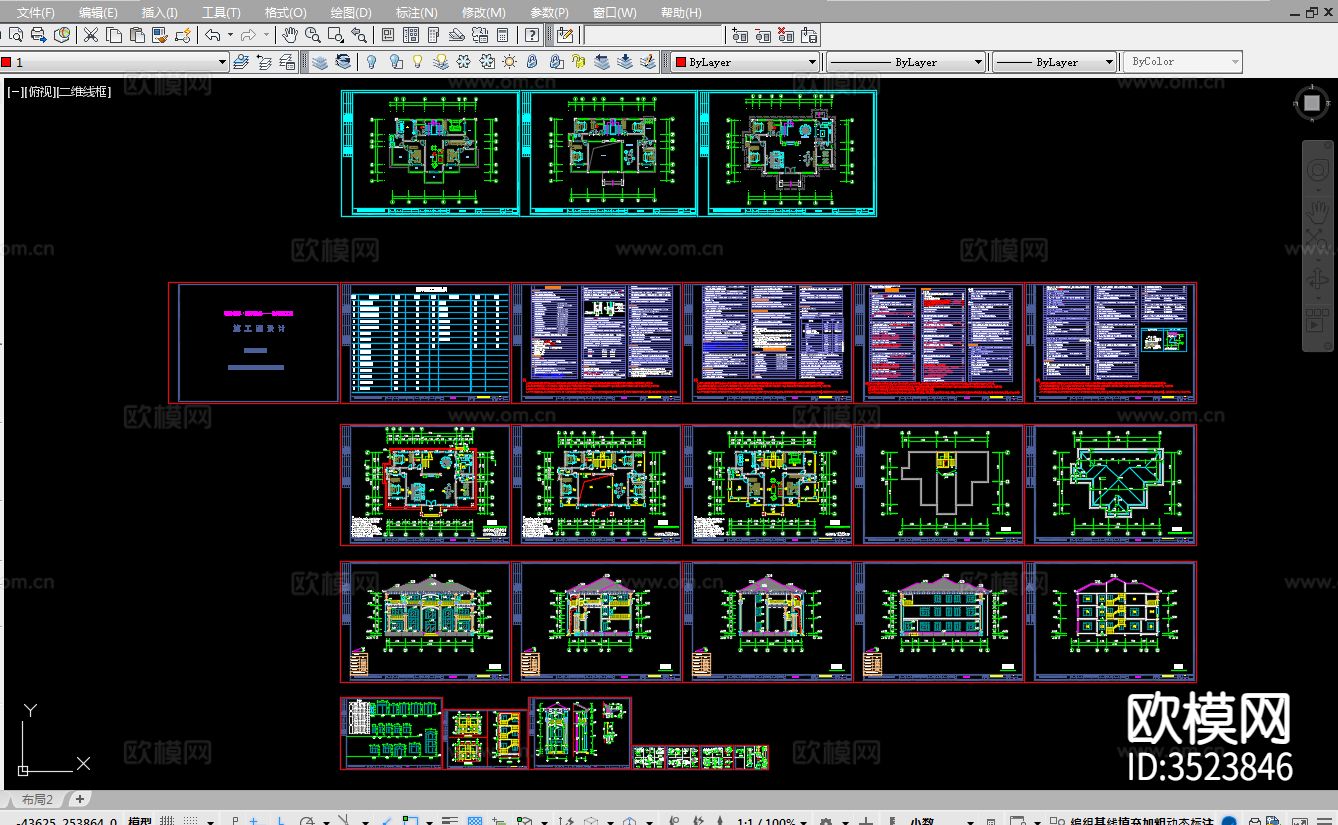Click the Print Preview toolbar icon
Screen dimensions: 1338x825
click(x=15, y=35)
